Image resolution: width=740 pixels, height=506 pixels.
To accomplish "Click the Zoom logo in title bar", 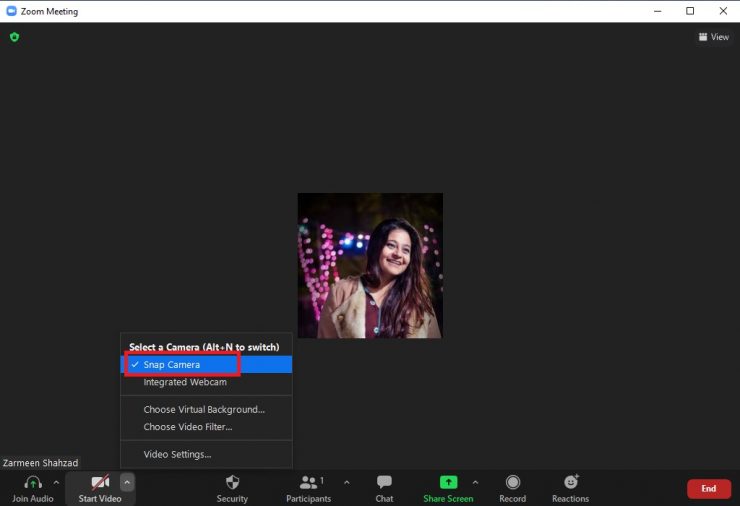I will click(x=11, y=11).
